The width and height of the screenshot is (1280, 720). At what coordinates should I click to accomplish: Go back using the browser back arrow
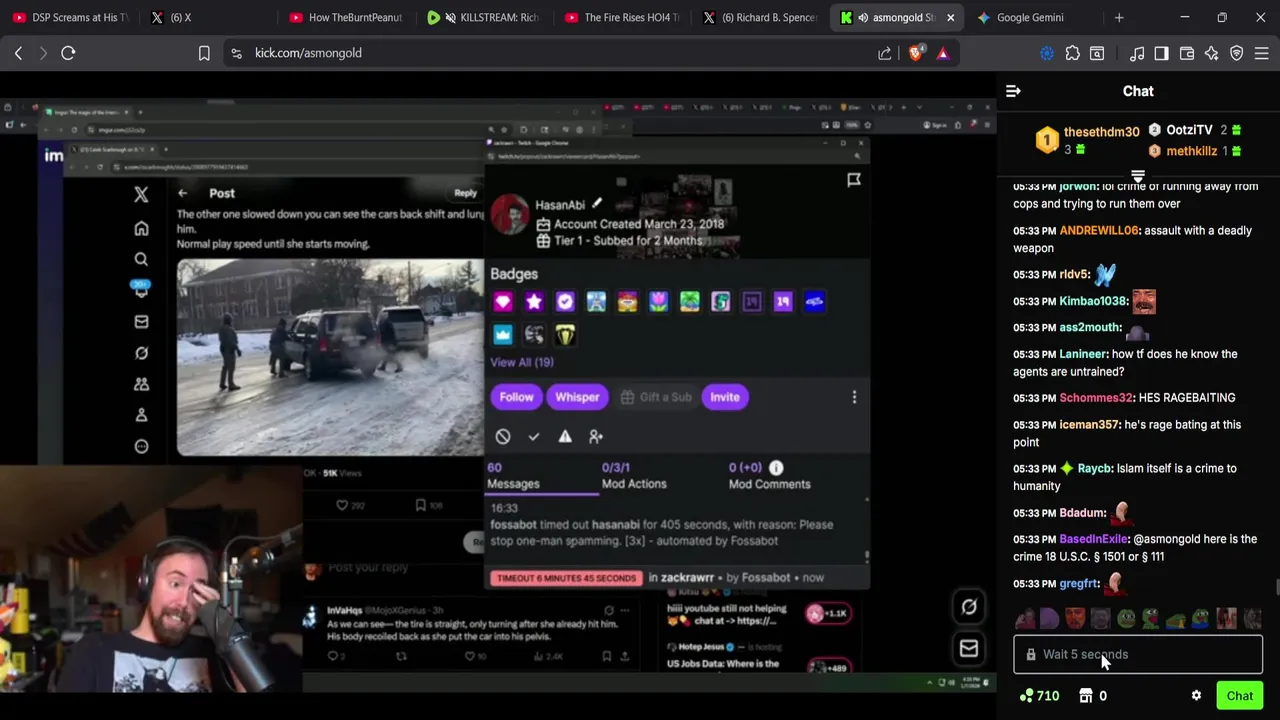18,53
